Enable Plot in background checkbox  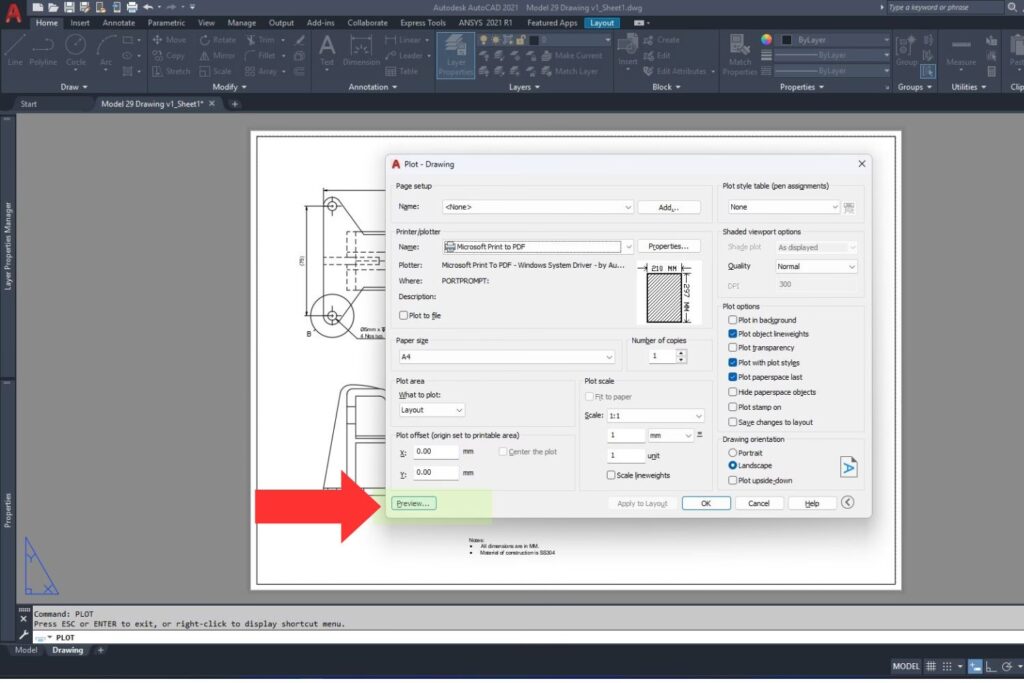click(732, 320)
